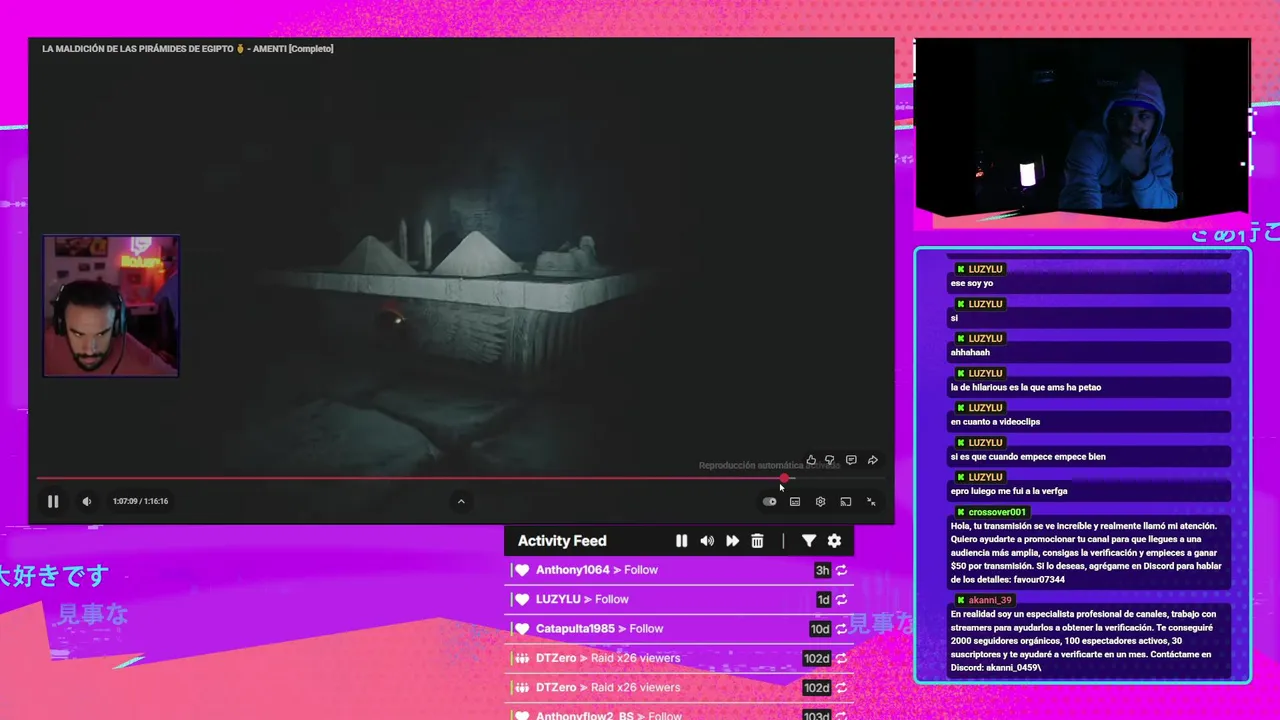Select Catapulta1985 Follow event row

point(679,629)
